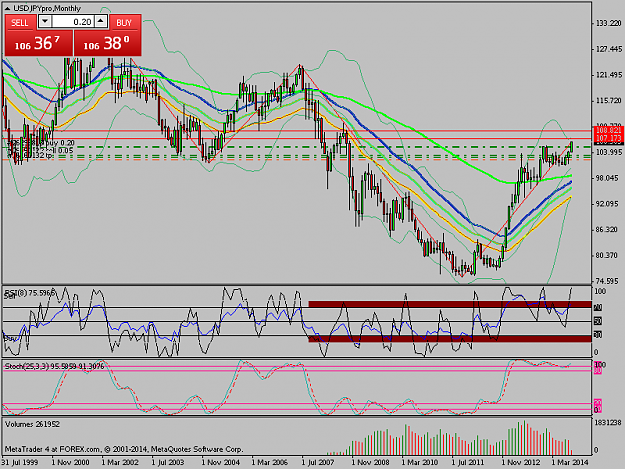Screen dimensions: 625x469
Task: Click the 103.995 price scale label
Action: coord(609,152)
